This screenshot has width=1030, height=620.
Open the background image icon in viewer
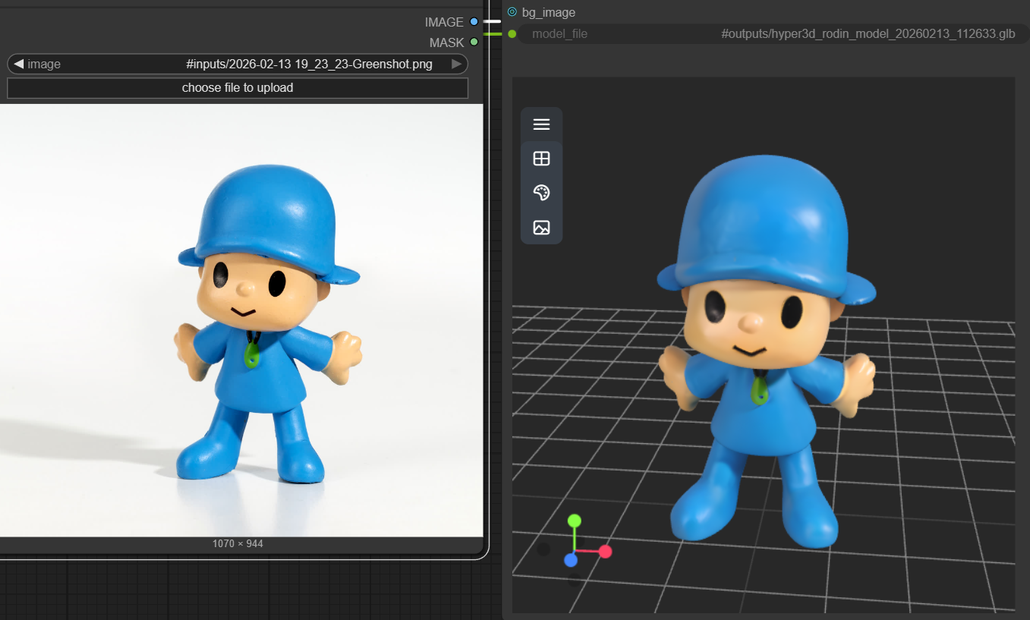coord(541,227)
